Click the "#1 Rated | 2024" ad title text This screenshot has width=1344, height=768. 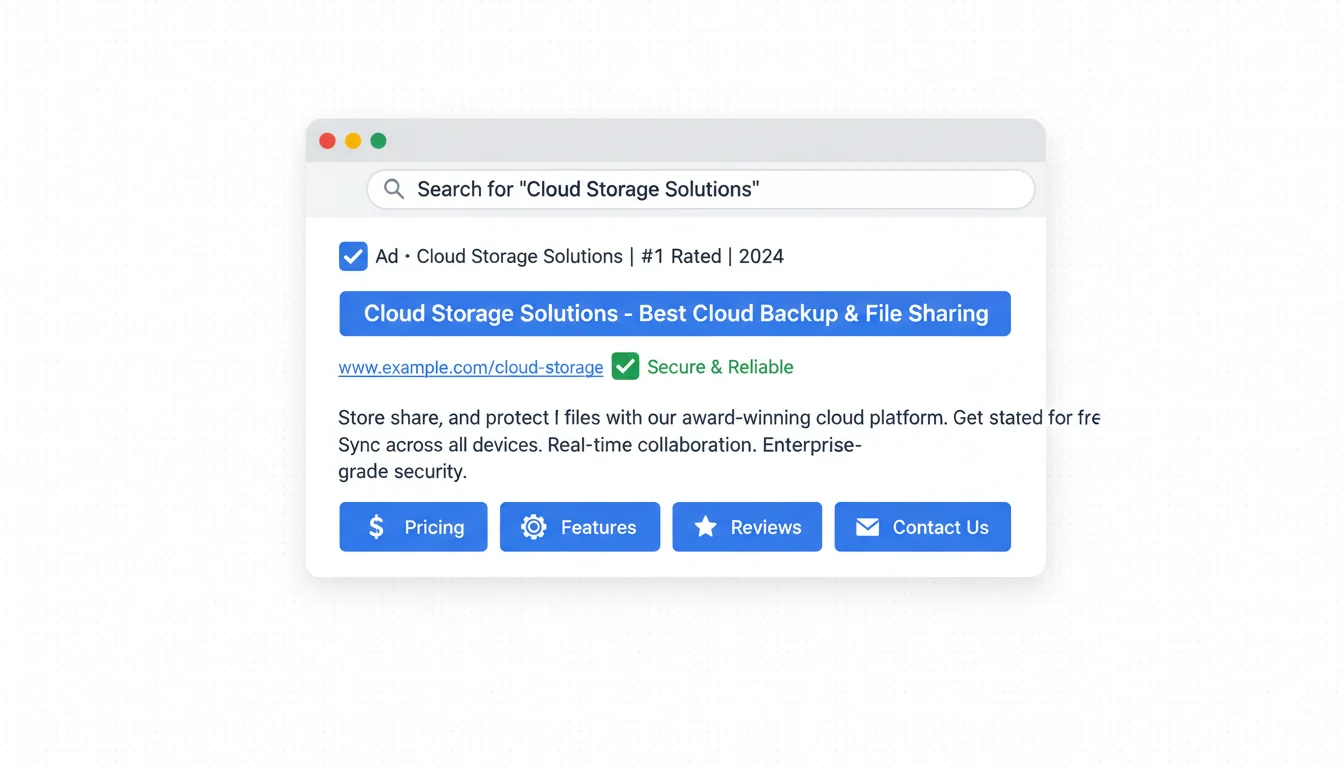click(712, 256)
